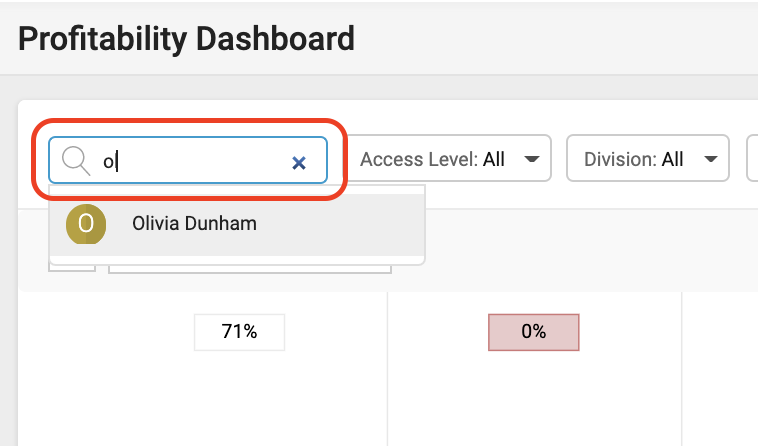Open the Division: All dropdown

pos(648,158)
